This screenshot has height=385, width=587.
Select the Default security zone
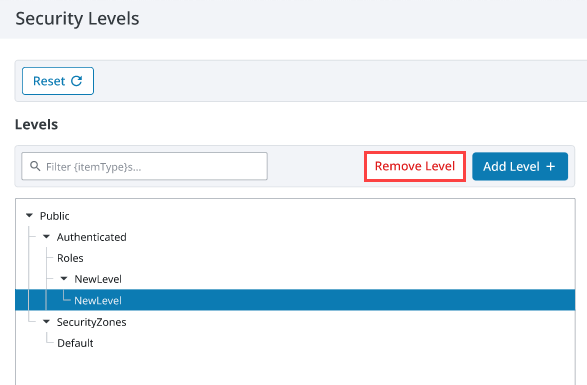pyautogui.click(x=75, y=343)
